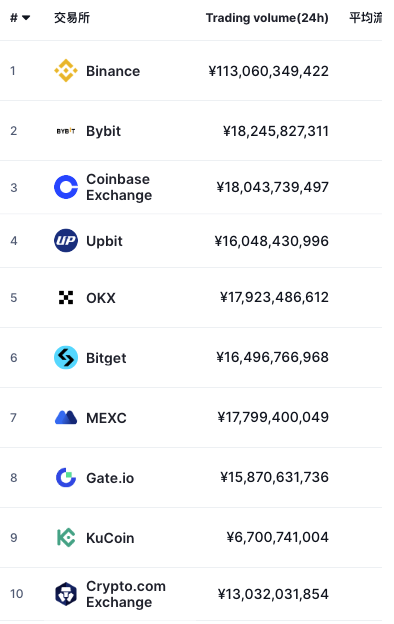The width and height of the screenshot is (394, 624).
Task: Open the Binance exchange link
Action: pyautogui.click(x=113, y=71)
